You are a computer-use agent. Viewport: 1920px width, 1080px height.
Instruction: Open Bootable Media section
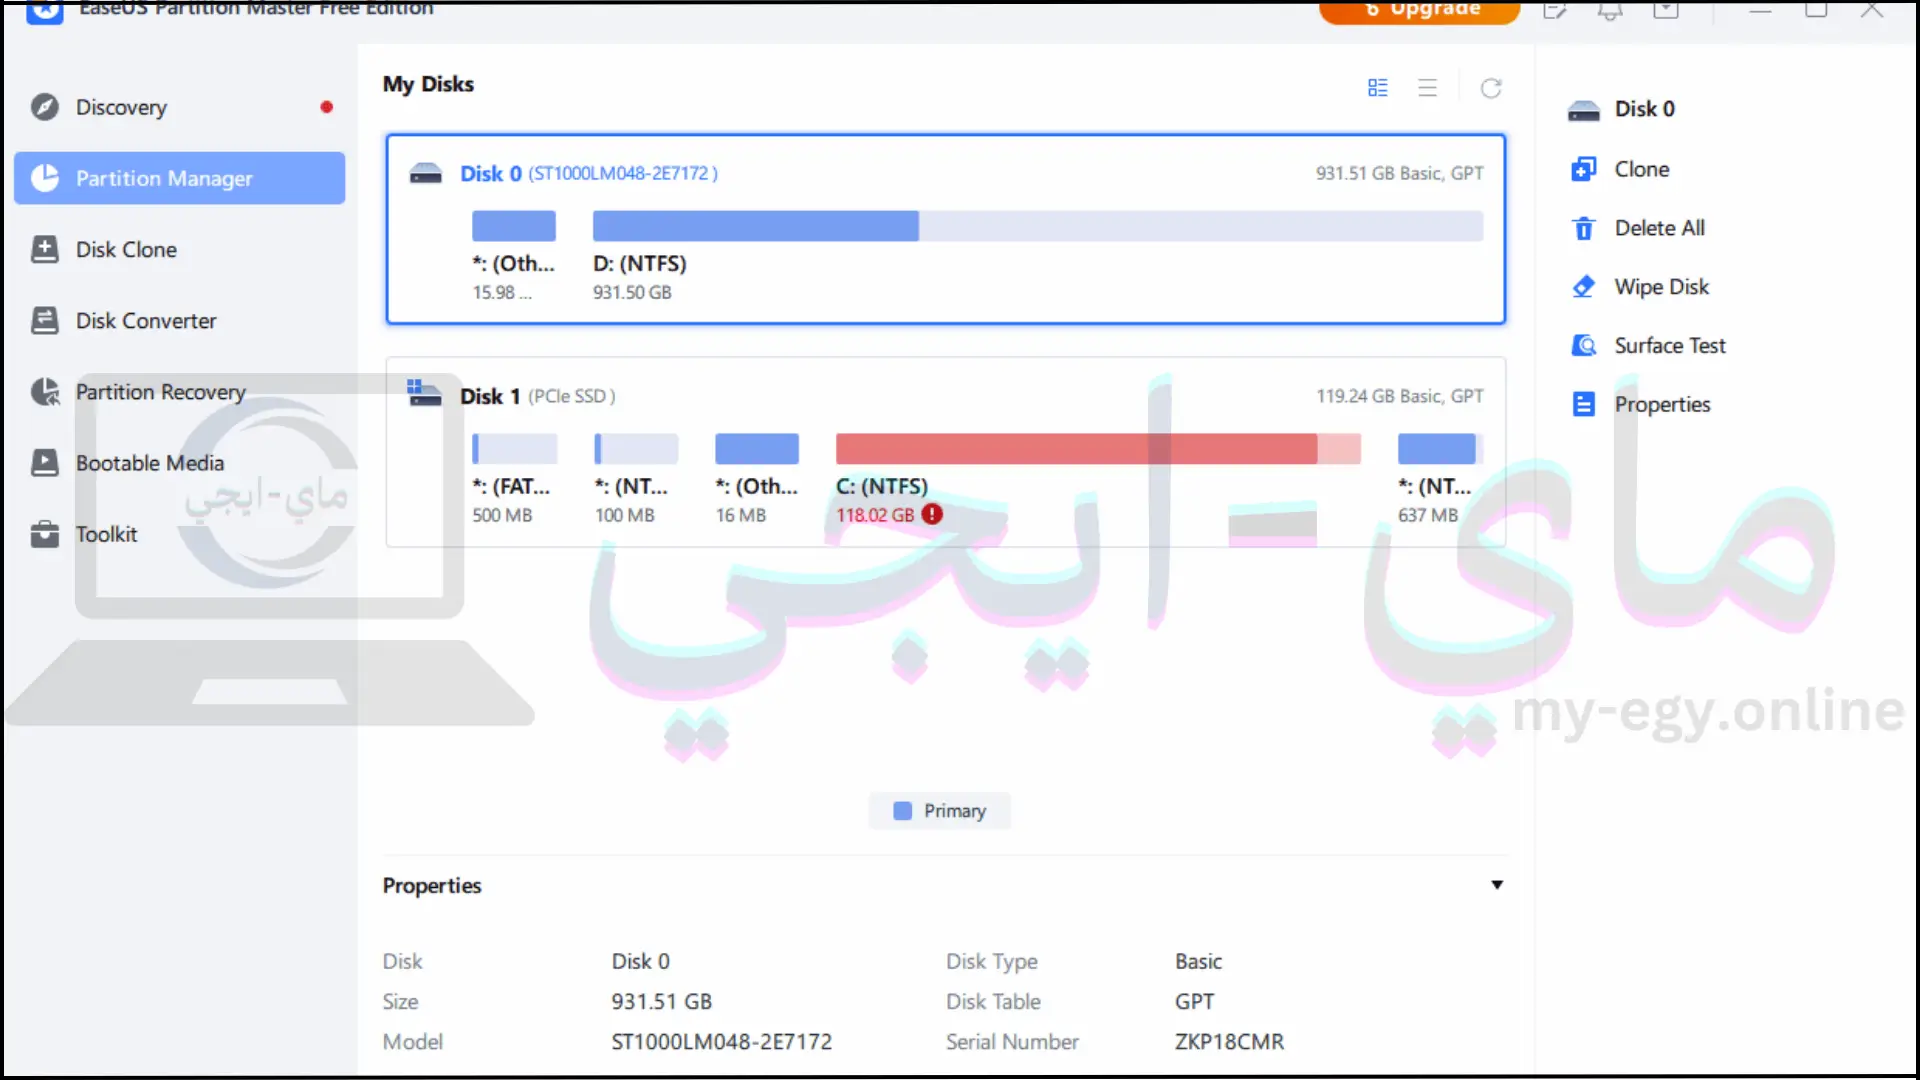point(180,462)
